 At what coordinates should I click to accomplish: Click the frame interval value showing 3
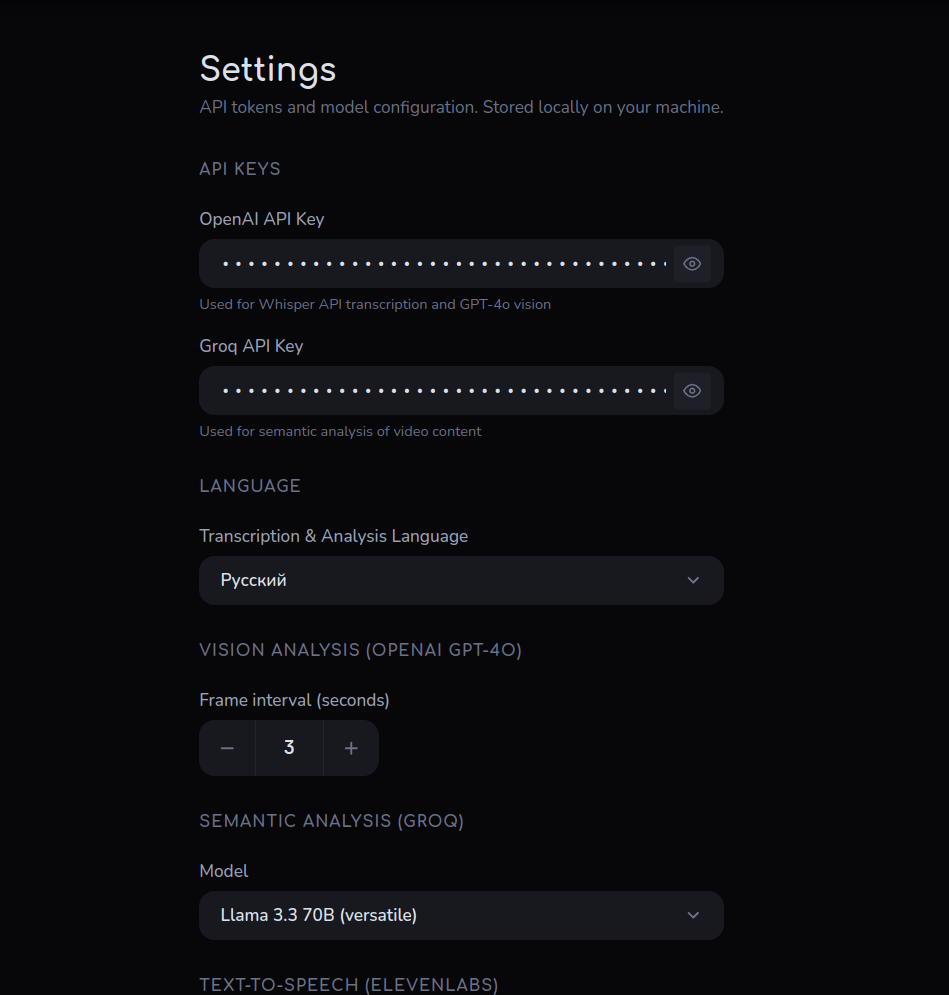[288, 747]
